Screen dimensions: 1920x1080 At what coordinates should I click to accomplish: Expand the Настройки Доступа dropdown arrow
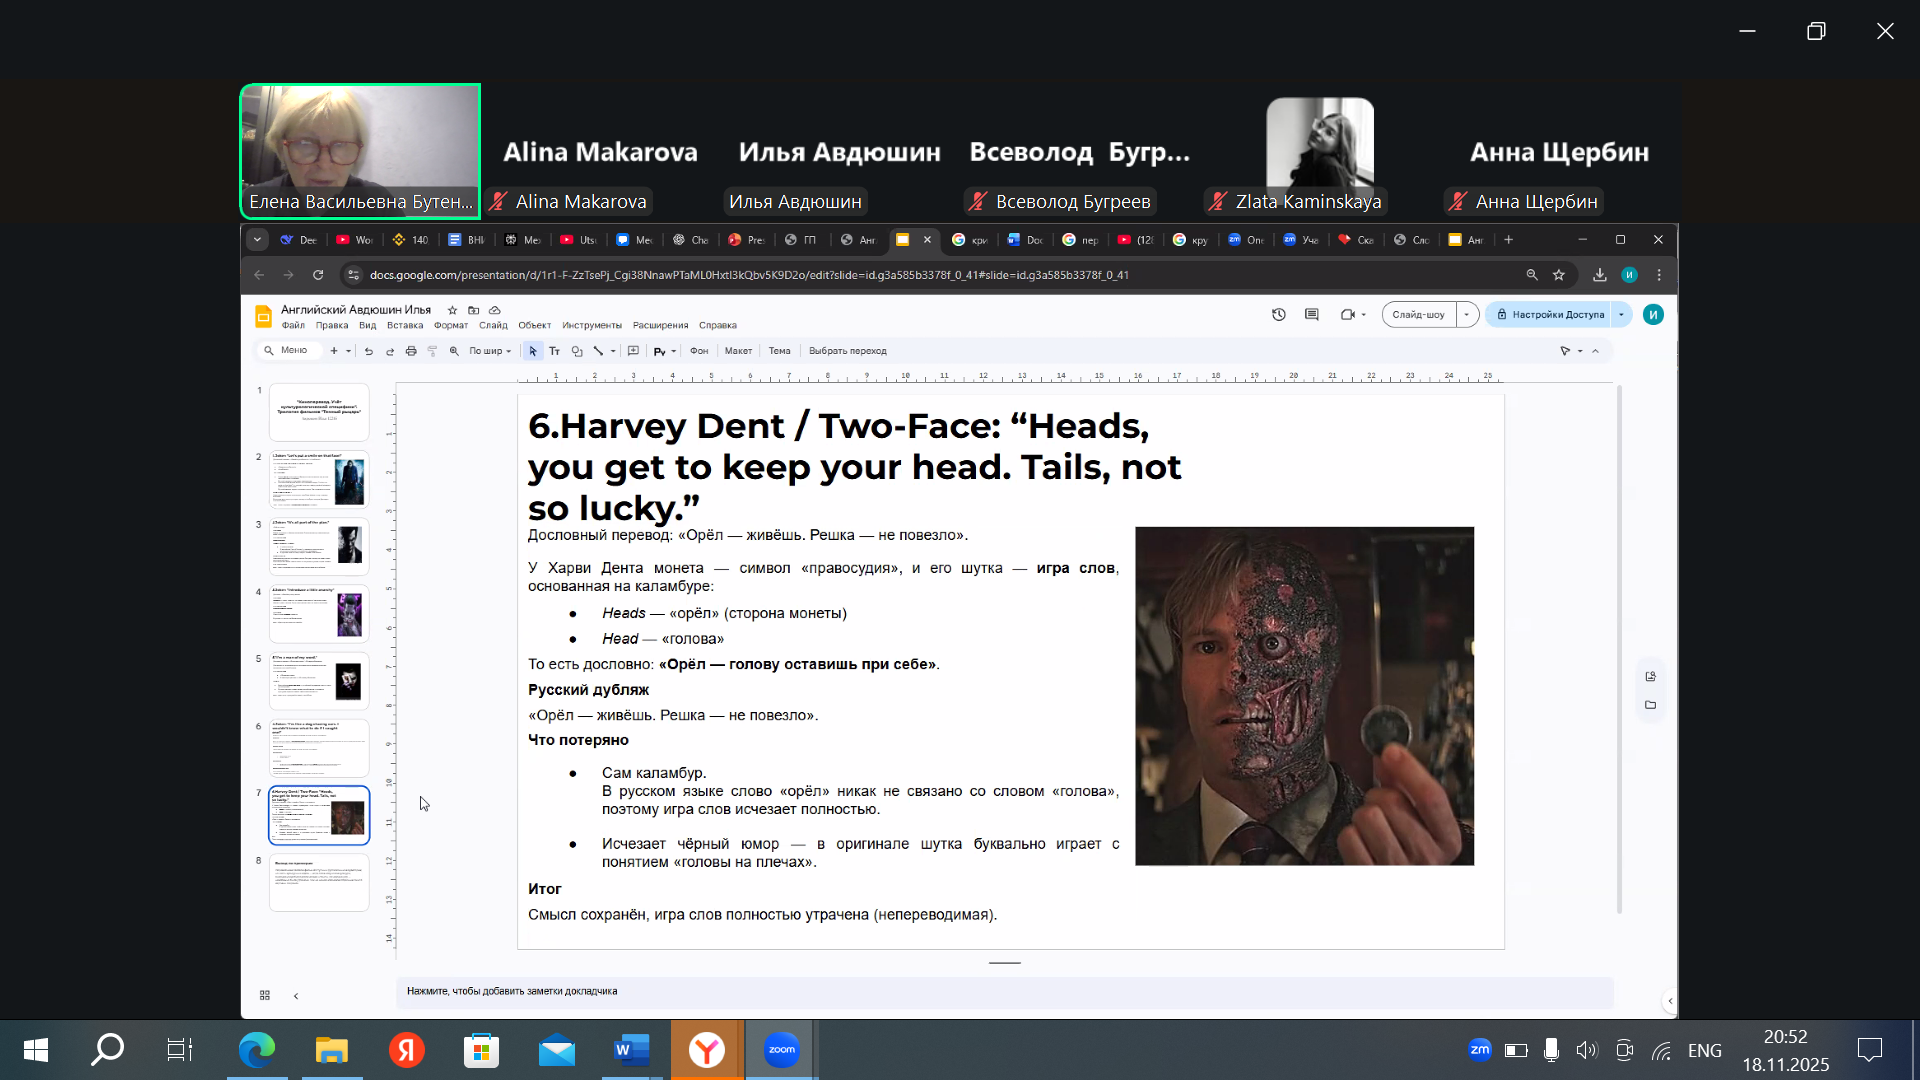point(1621,314)
